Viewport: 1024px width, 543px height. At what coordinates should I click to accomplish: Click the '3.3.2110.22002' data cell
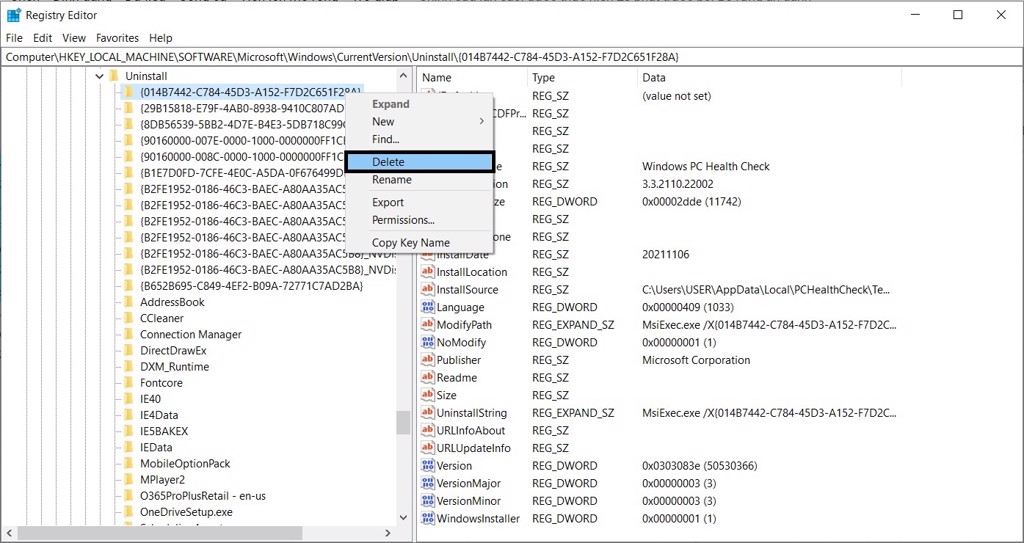click(x=678, y=184)
